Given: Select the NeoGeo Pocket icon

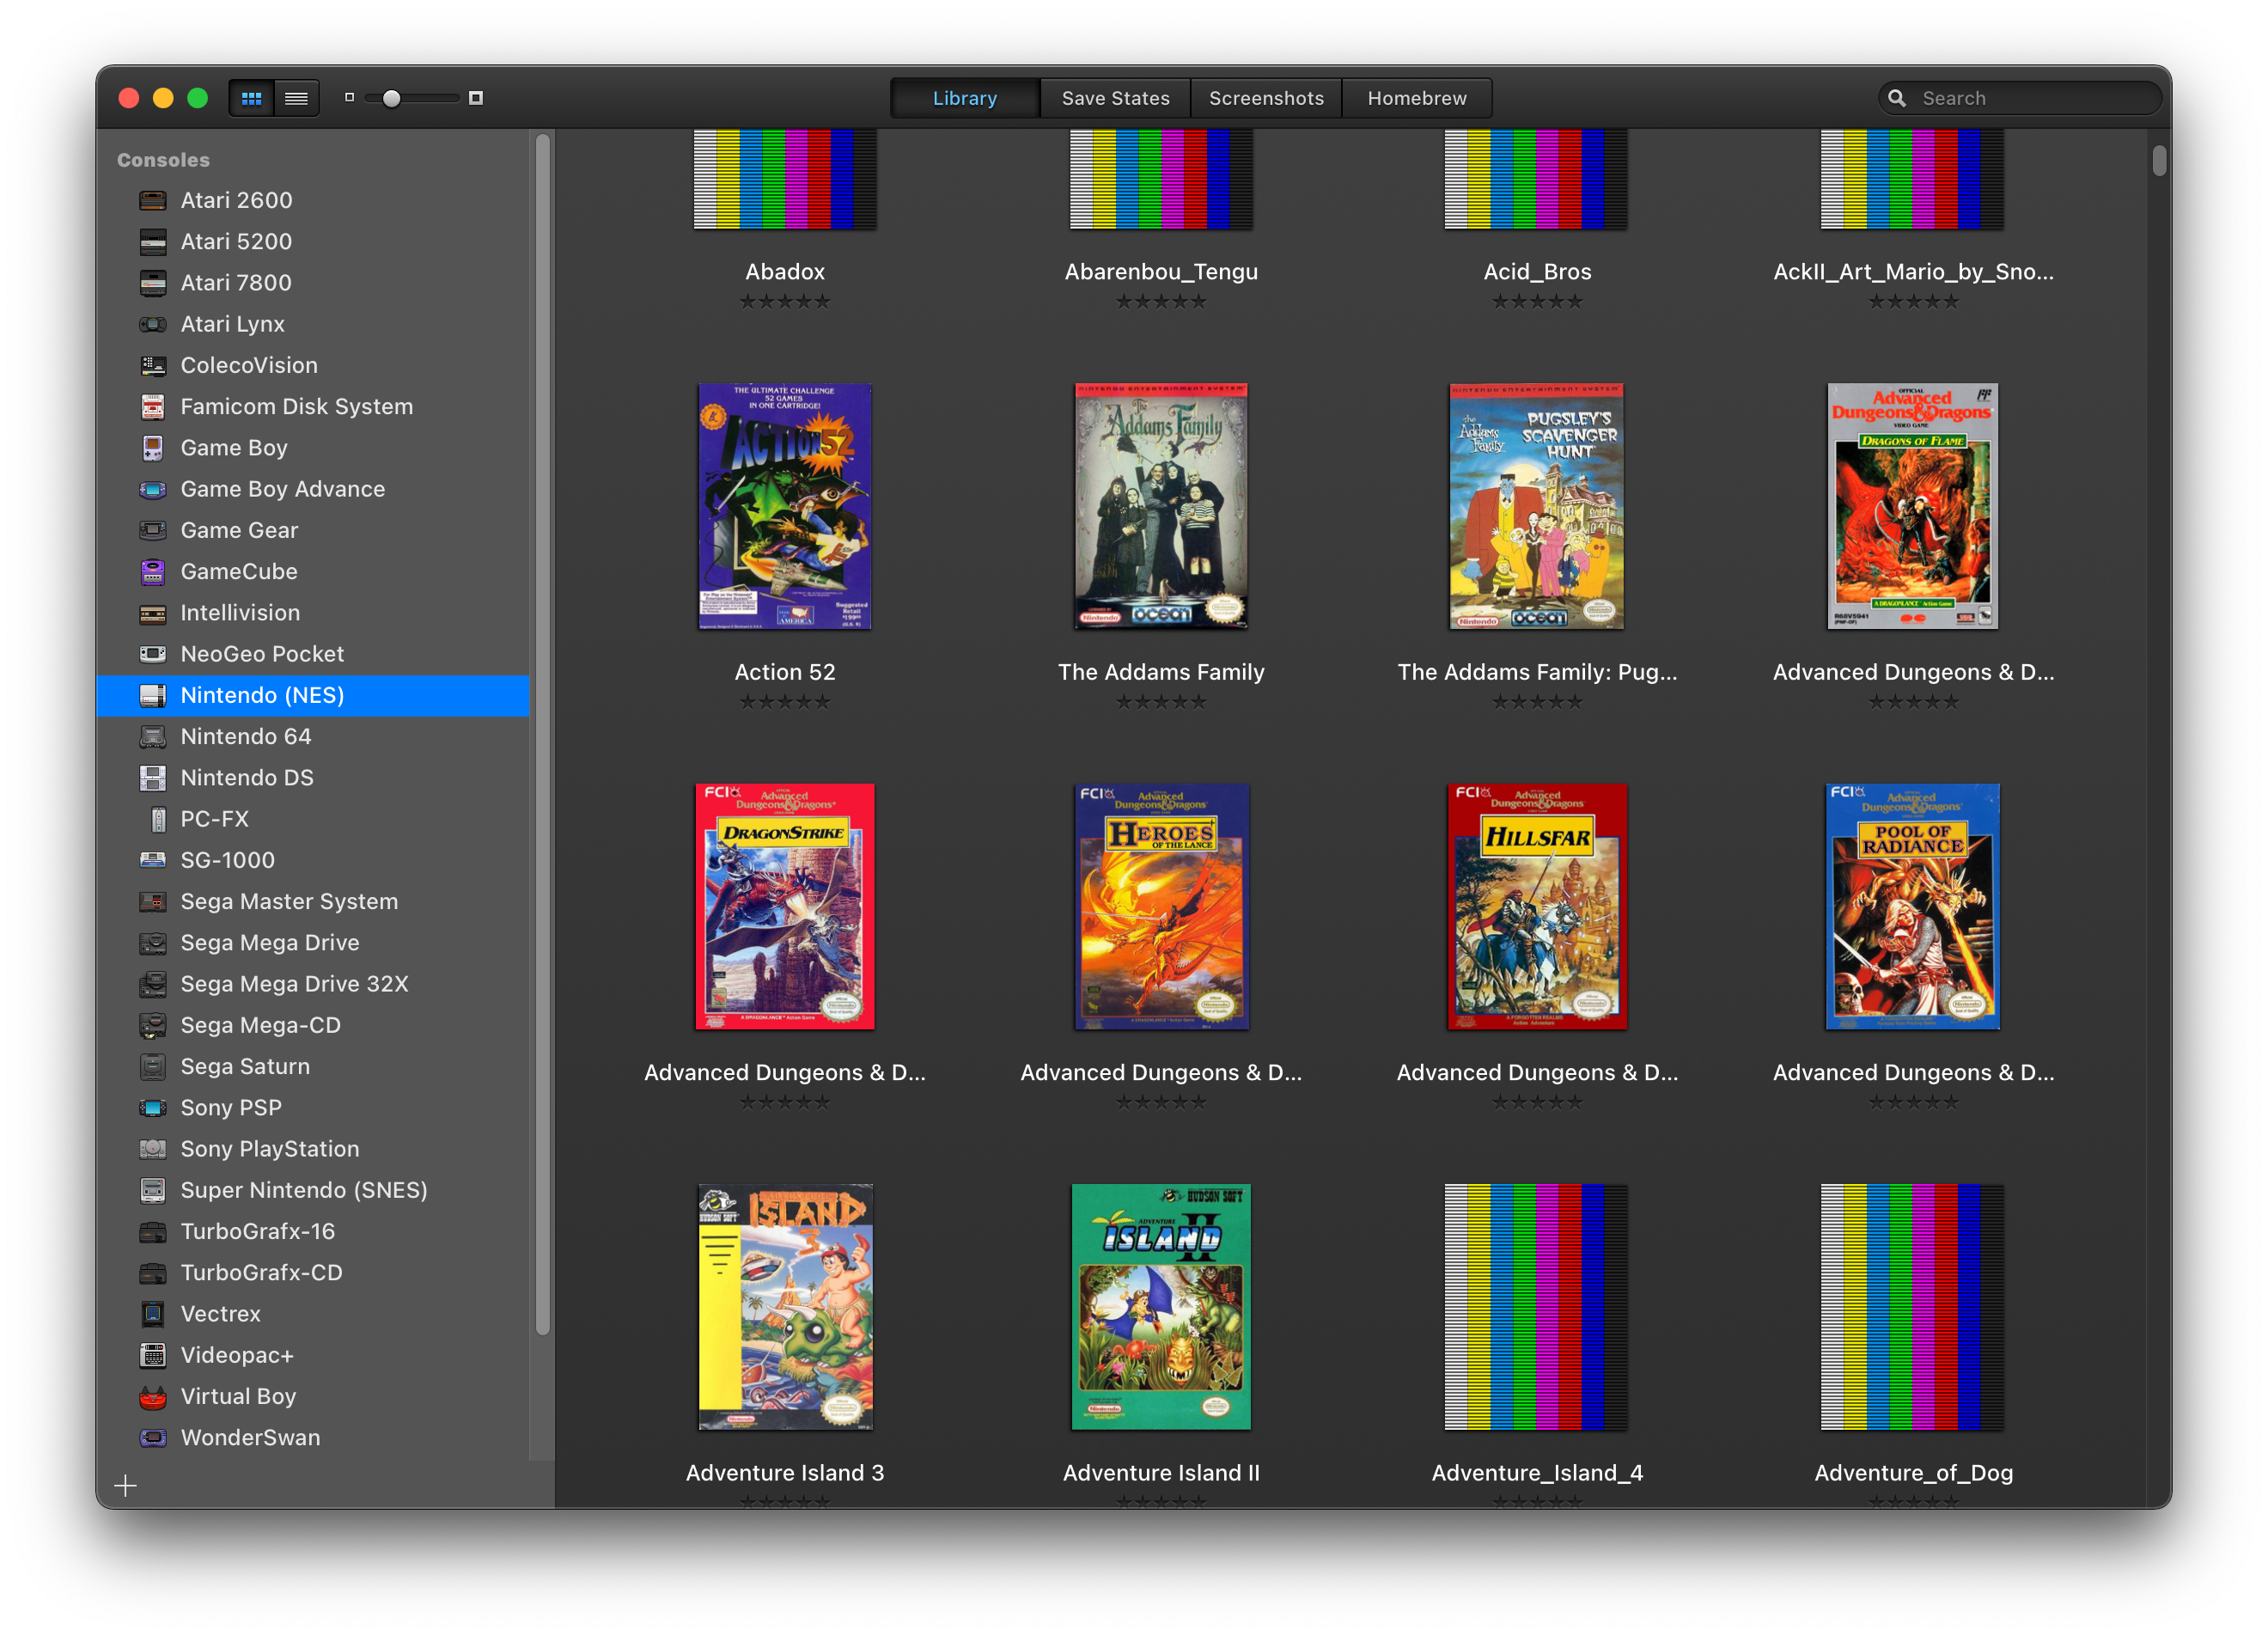Looking at the screenshot, I should (153, 654).
